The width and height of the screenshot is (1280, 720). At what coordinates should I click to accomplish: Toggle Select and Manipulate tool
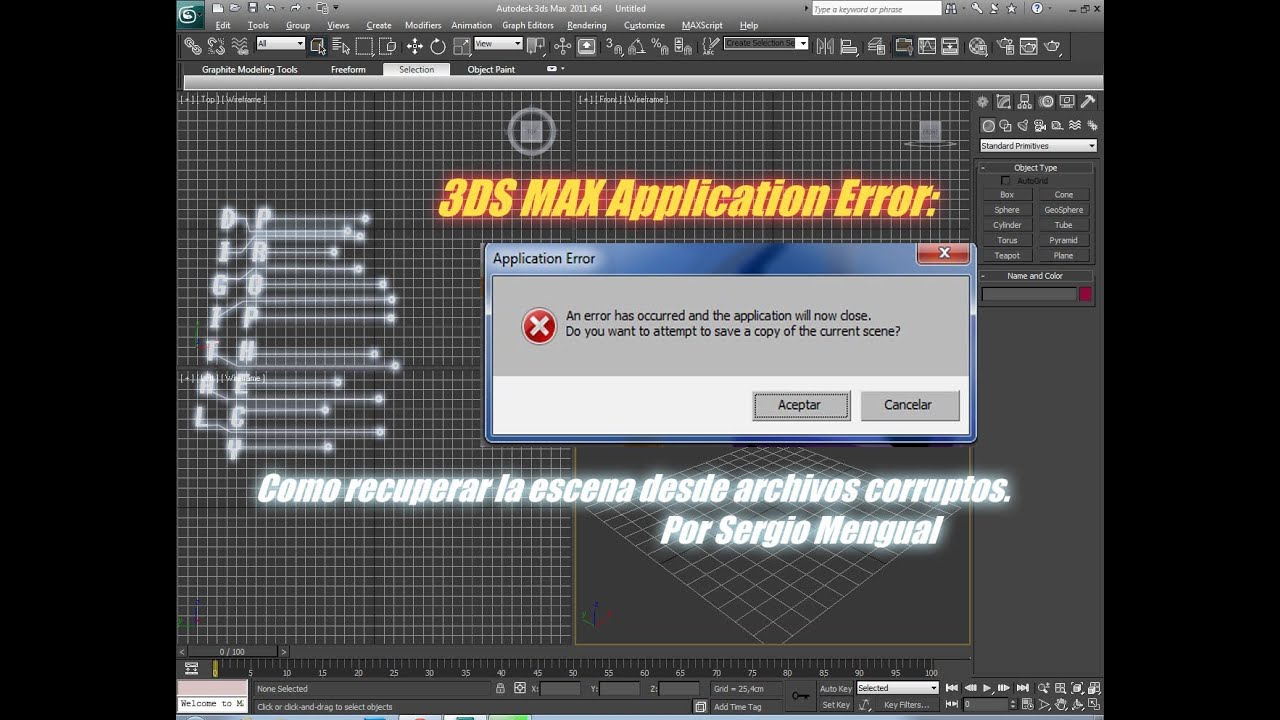pyautogui.click(x=563, y=46)
